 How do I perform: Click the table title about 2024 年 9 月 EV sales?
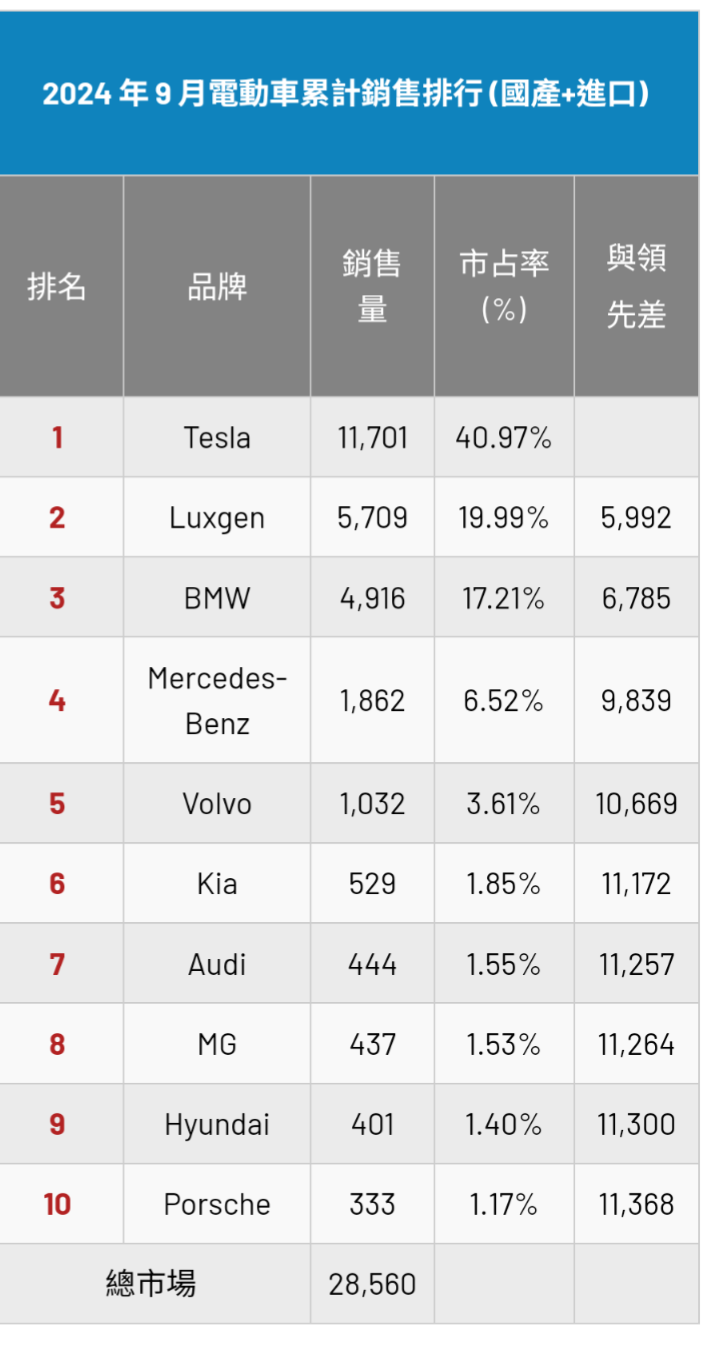[346, 95]
